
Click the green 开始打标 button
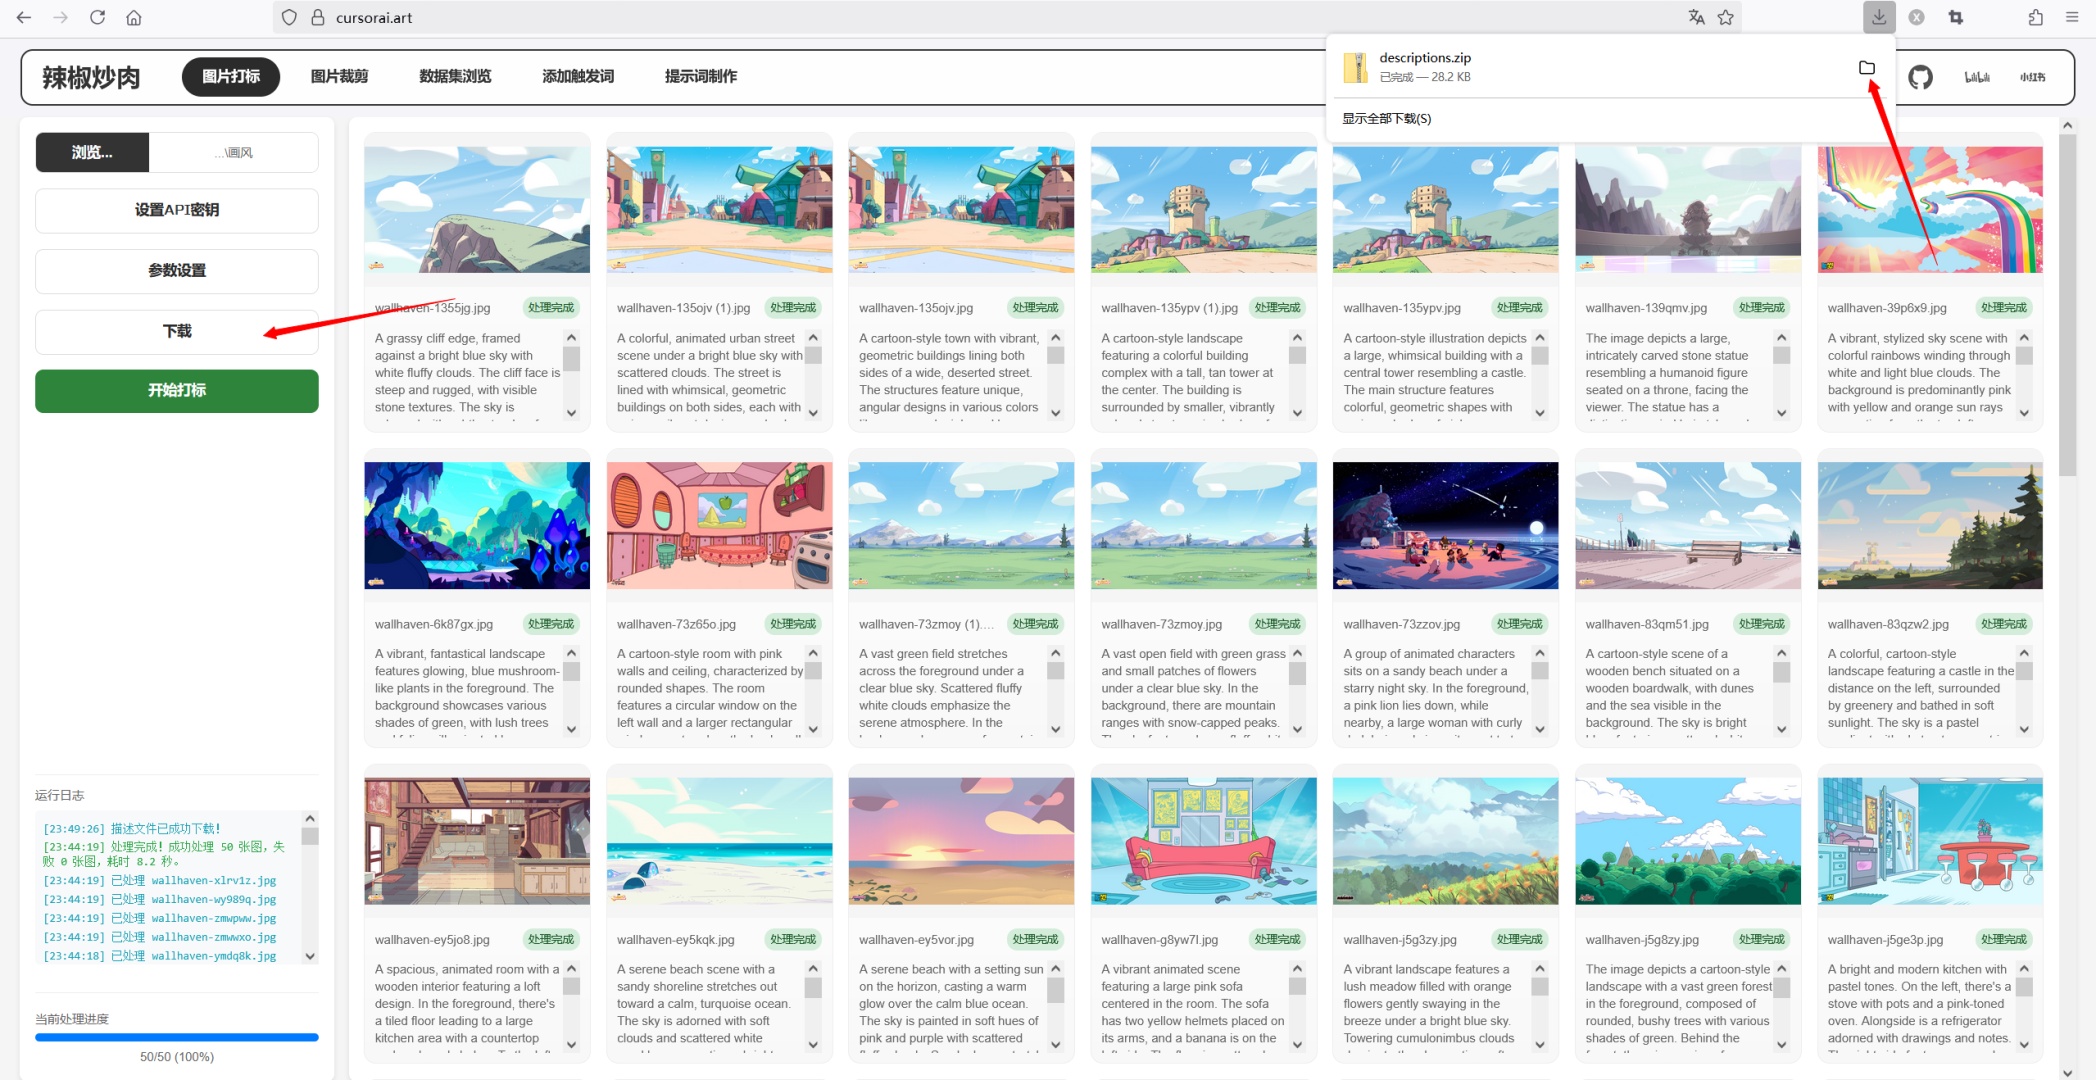(x=177, y=390)
